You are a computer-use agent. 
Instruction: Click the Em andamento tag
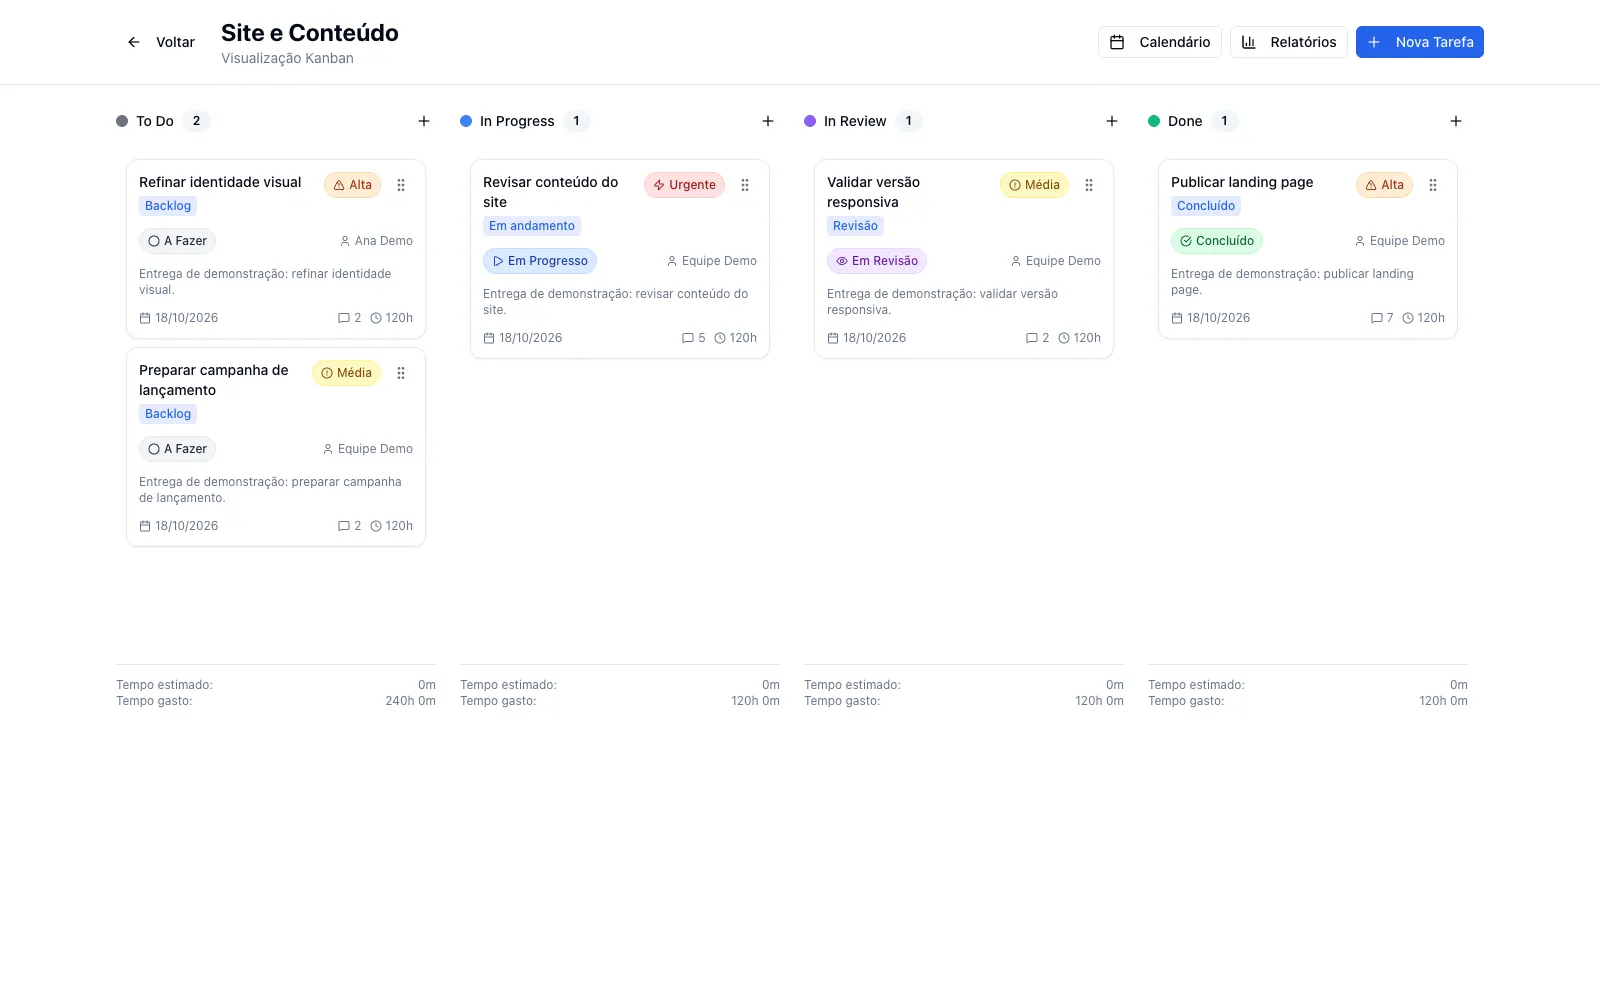pos(532,226)
